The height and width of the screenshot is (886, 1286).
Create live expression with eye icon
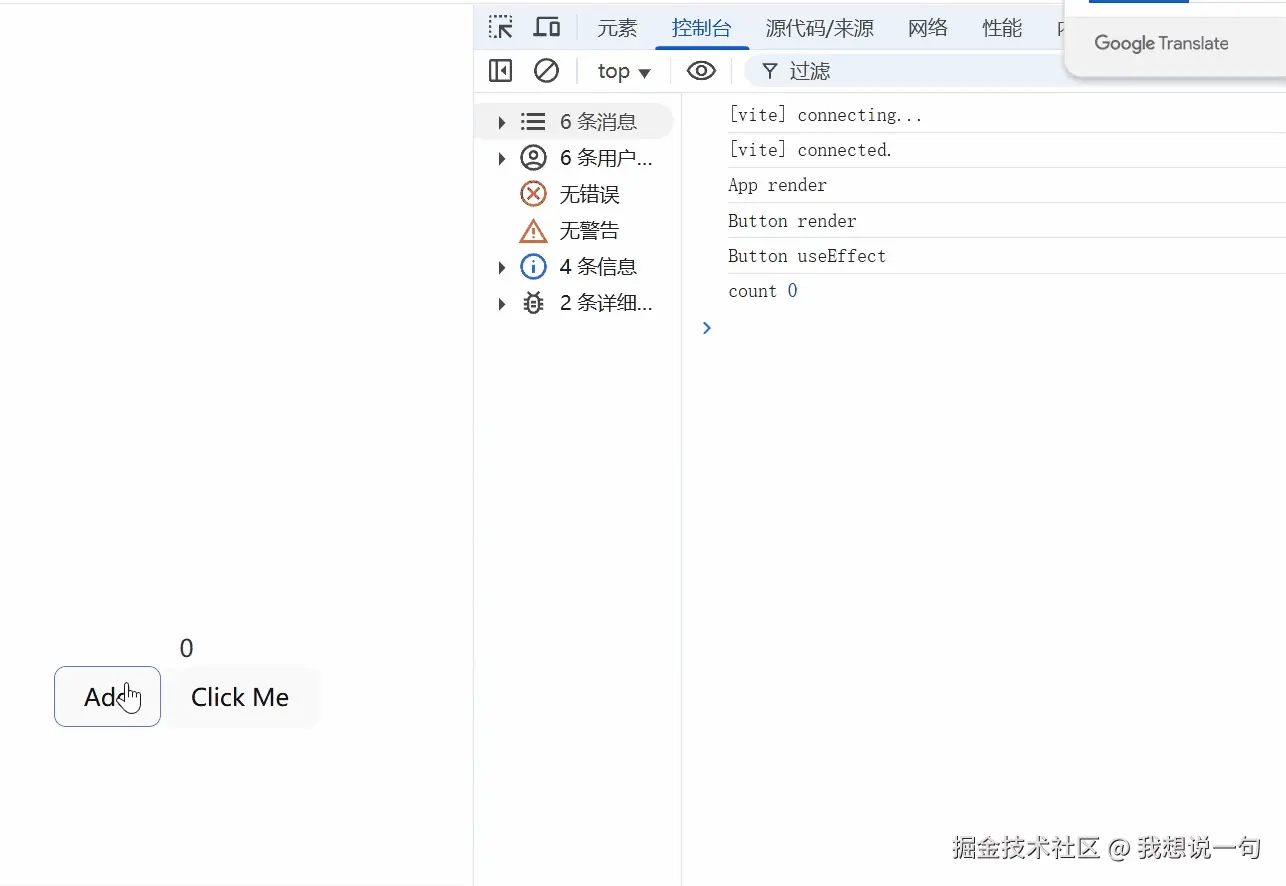(x=701, y=71)
